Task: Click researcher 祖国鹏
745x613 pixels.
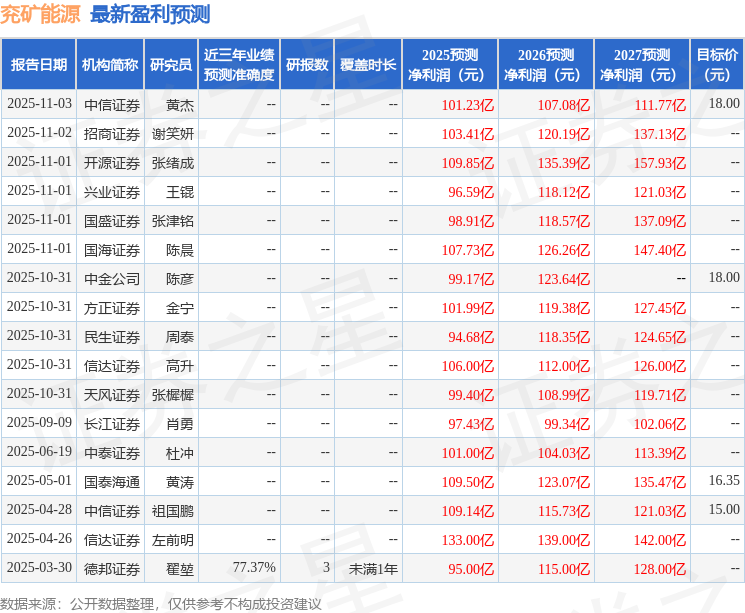Action: point(172,511)
